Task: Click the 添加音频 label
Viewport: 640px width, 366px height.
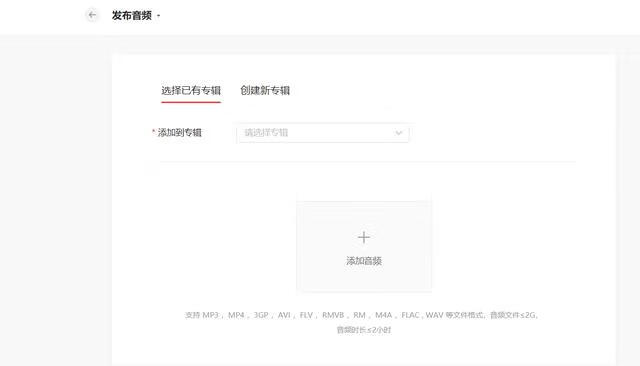Action: 364,261
